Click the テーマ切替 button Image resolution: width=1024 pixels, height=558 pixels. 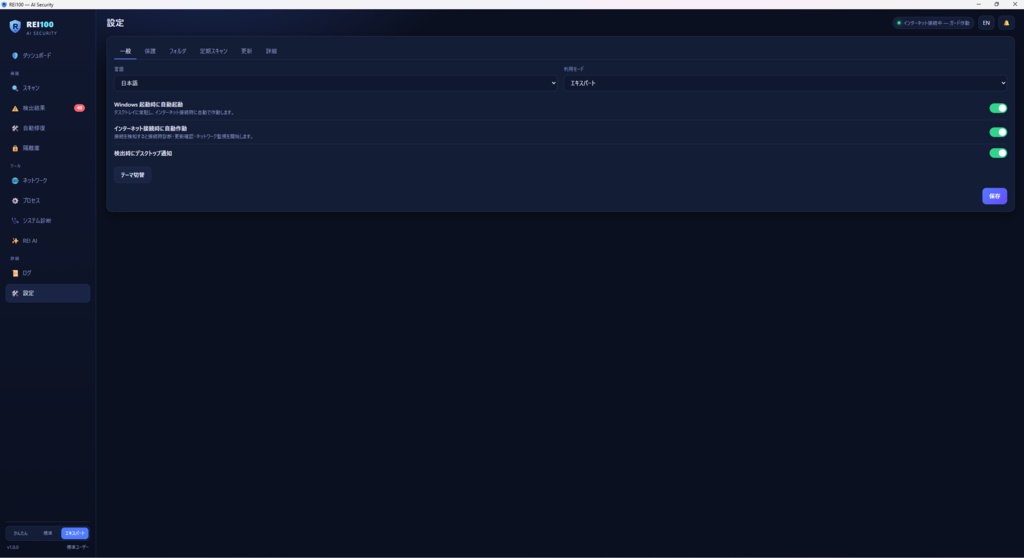[133, 175]
